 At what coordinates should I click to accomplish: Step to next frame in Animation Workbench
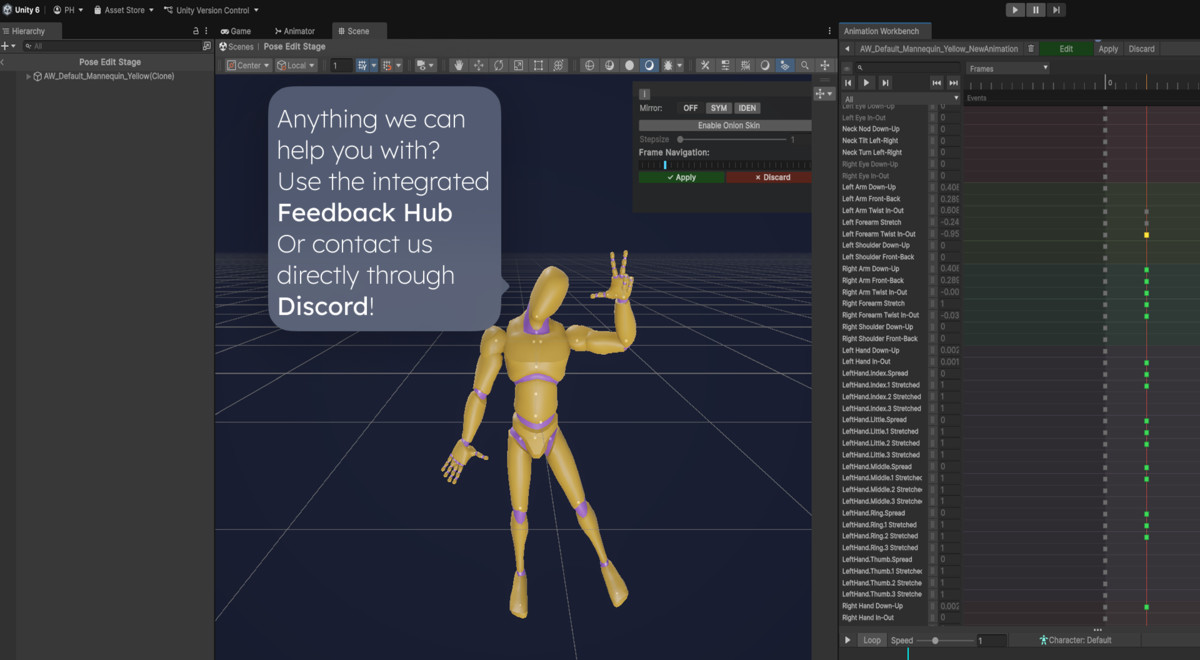coord(885,83)
